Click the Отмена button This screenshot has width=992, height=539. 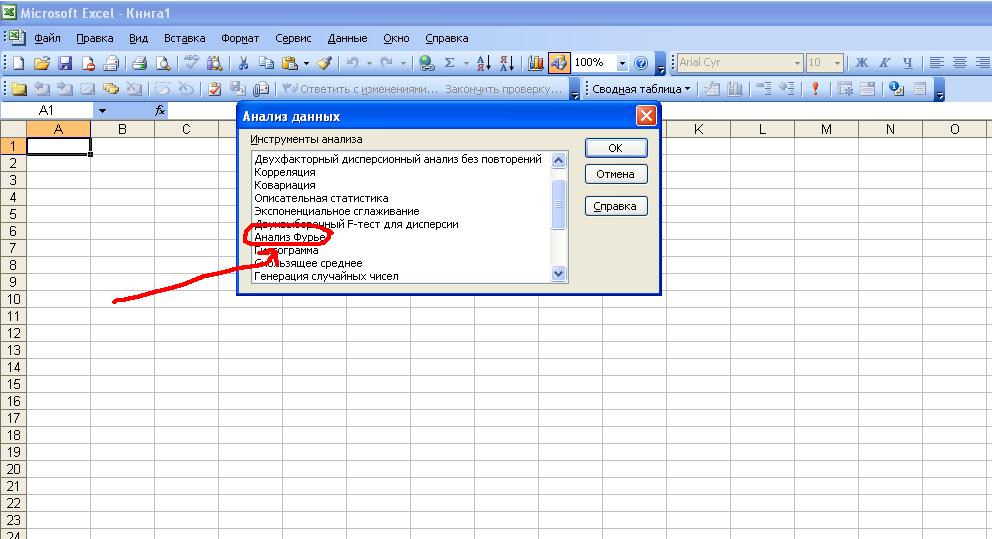click(x=615, y=174)
